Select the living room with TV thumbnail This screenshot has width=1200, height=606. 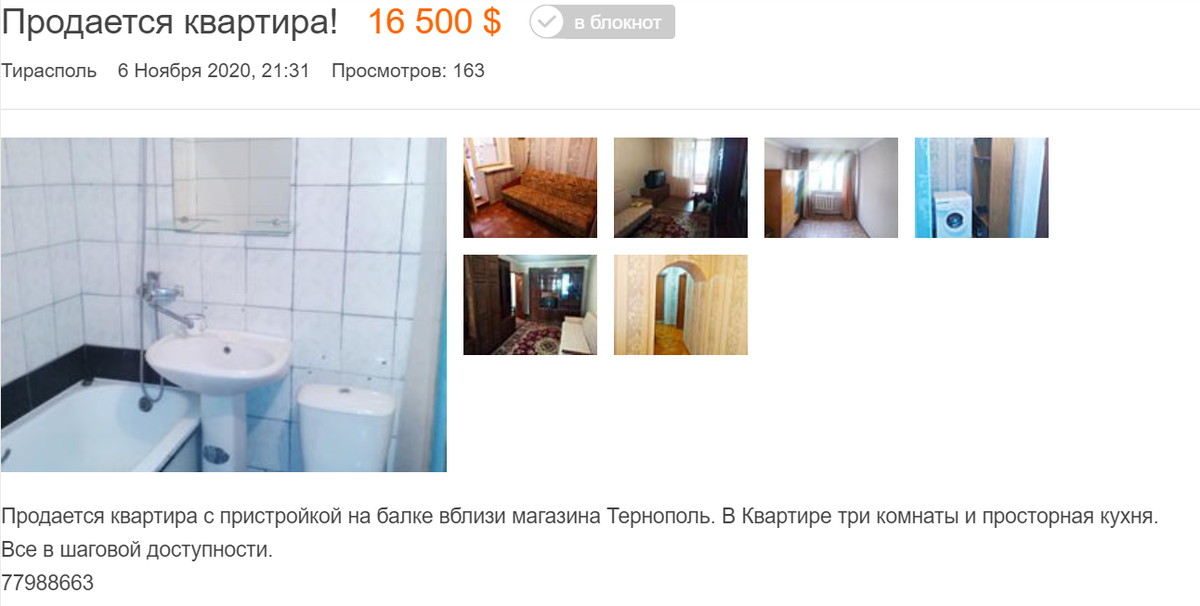tap(681, 188)
